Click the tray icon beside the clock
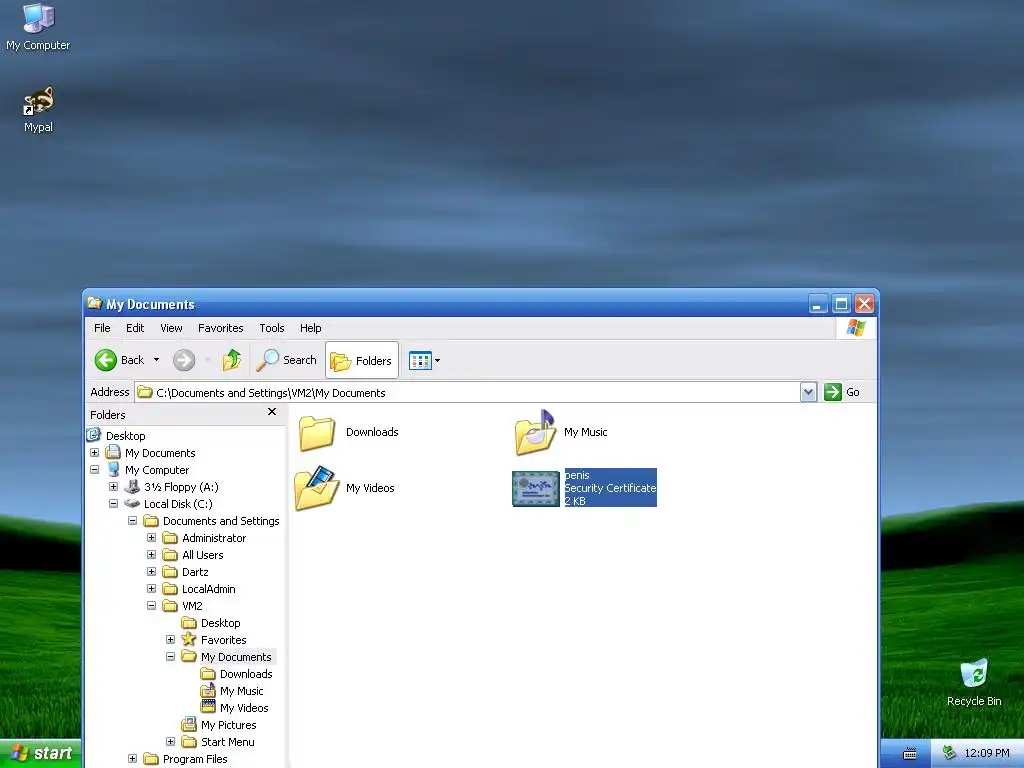 pyautogui.click(x=949, y=753)
